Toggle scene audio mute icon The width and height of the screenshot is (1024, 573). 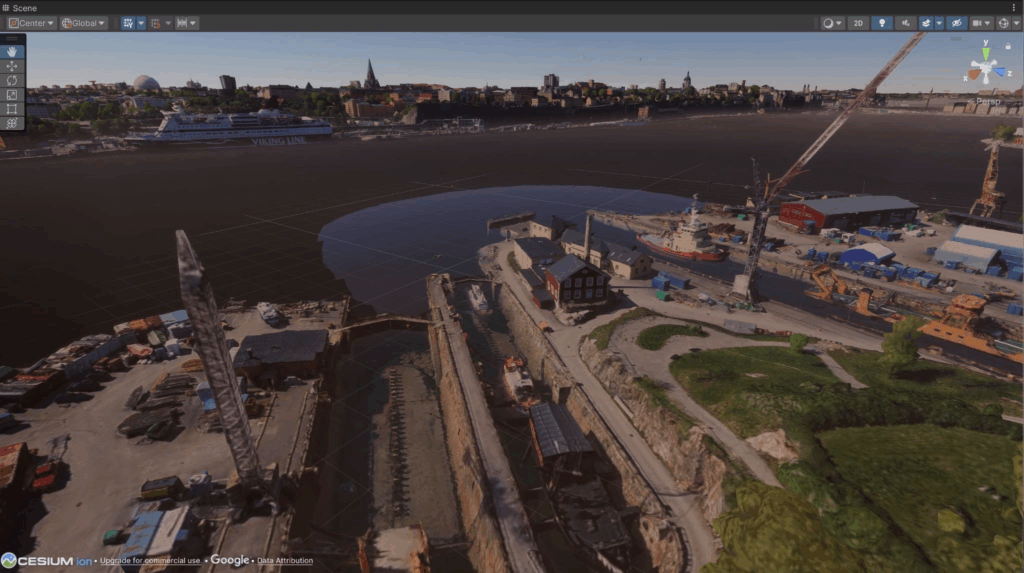(906, 23)
